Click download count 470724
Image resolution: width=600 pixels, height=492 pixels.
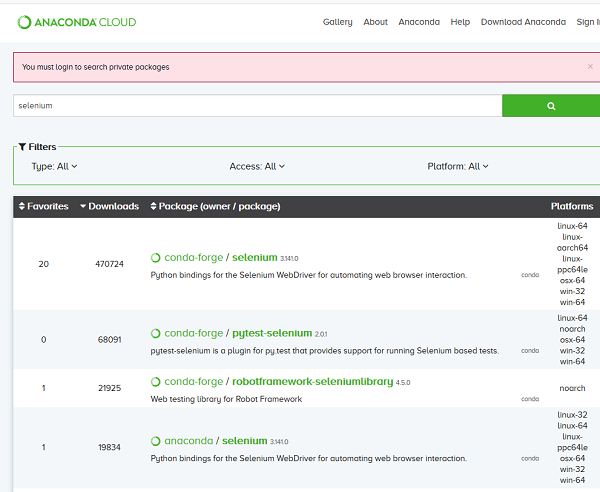coord(109,264)
